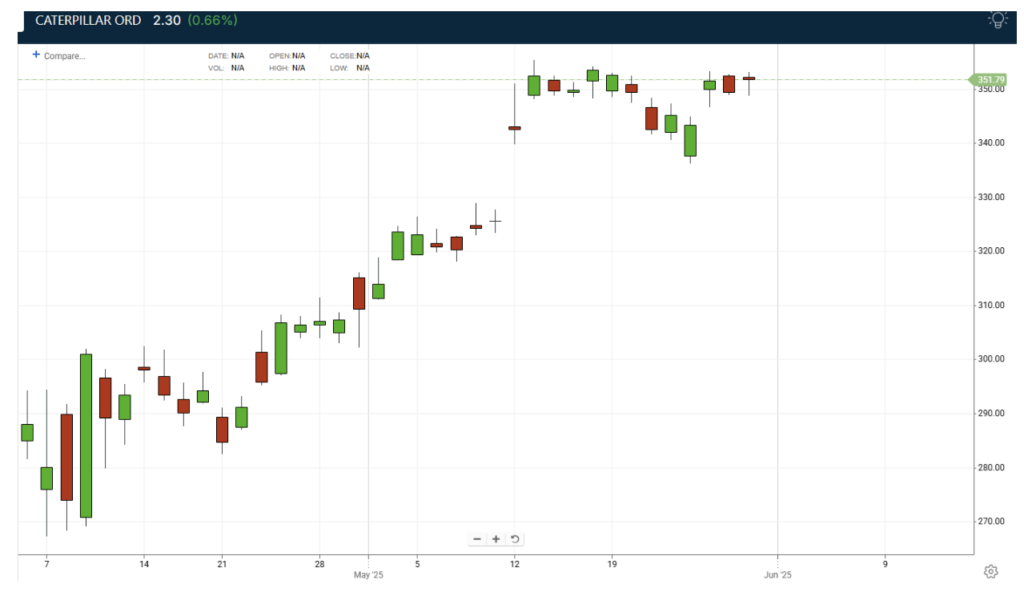Click the date axis label 19
The height and width of the screenshot is (600, 1024).
612,564
